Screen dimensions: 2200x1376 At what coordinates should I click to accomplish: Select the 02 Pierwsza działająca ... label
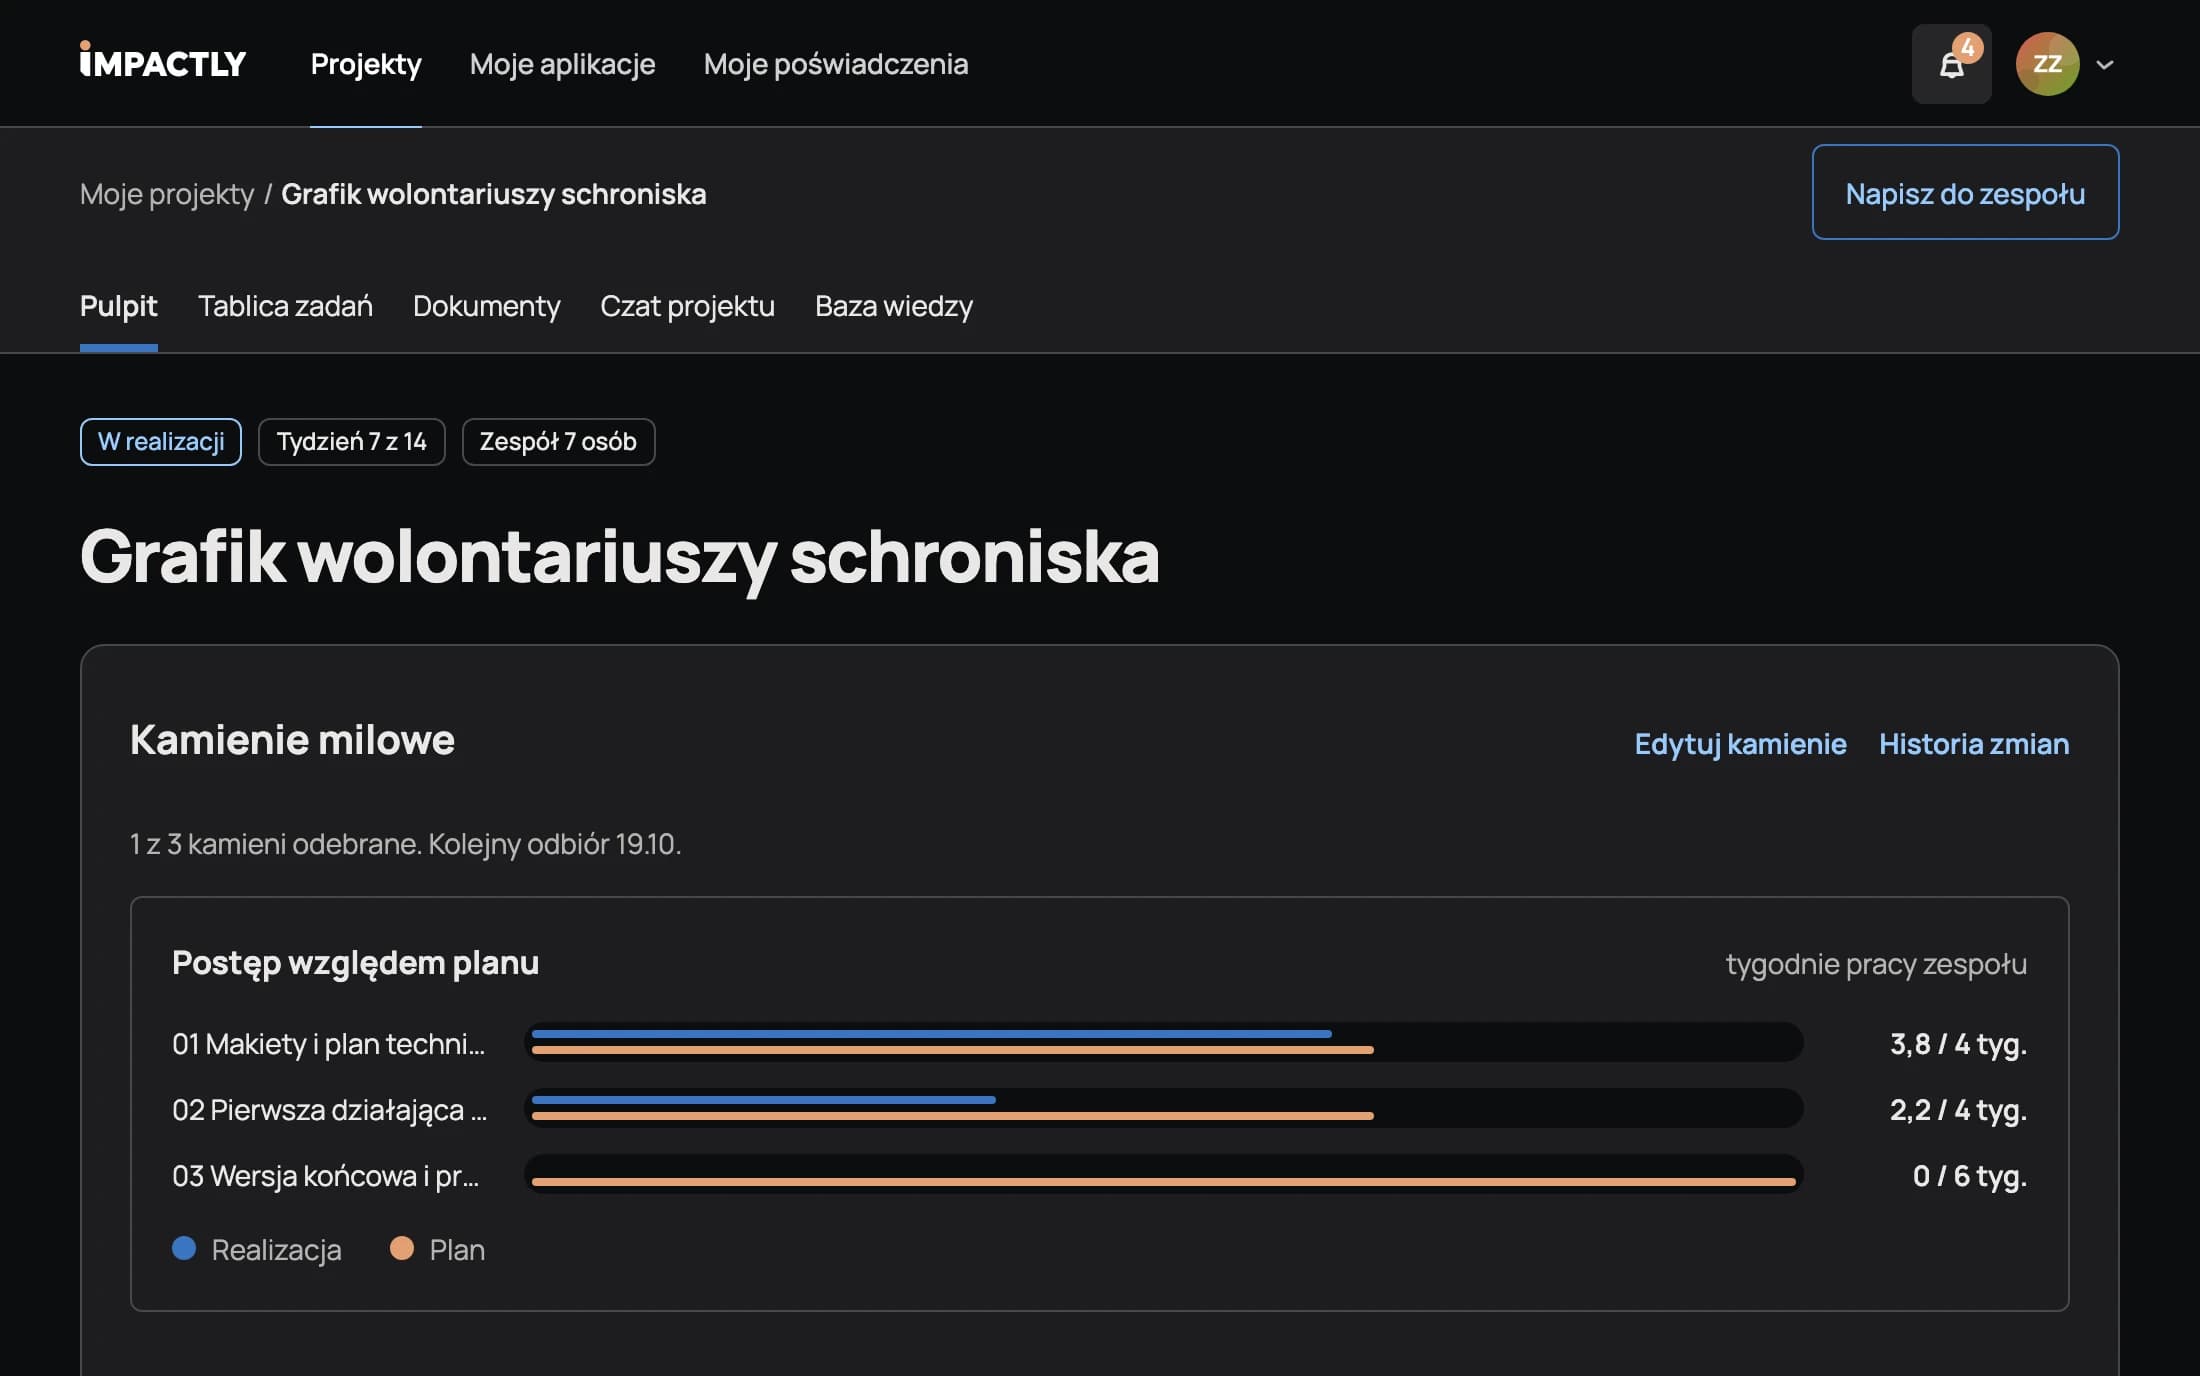point(329,1110)
